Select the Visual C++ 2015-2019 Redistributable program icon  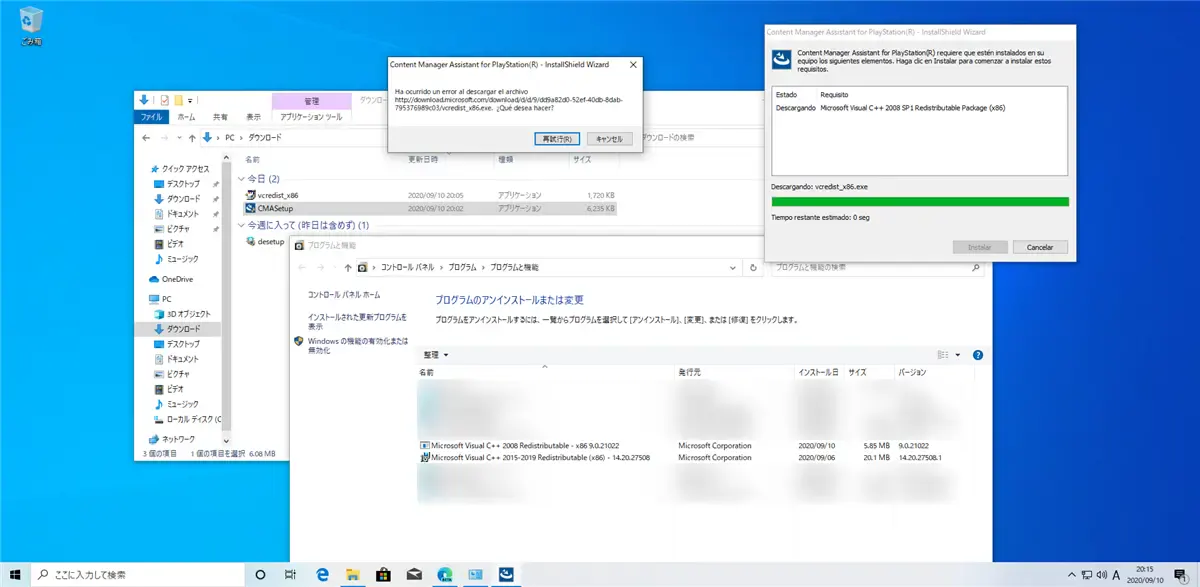(424, 458)
